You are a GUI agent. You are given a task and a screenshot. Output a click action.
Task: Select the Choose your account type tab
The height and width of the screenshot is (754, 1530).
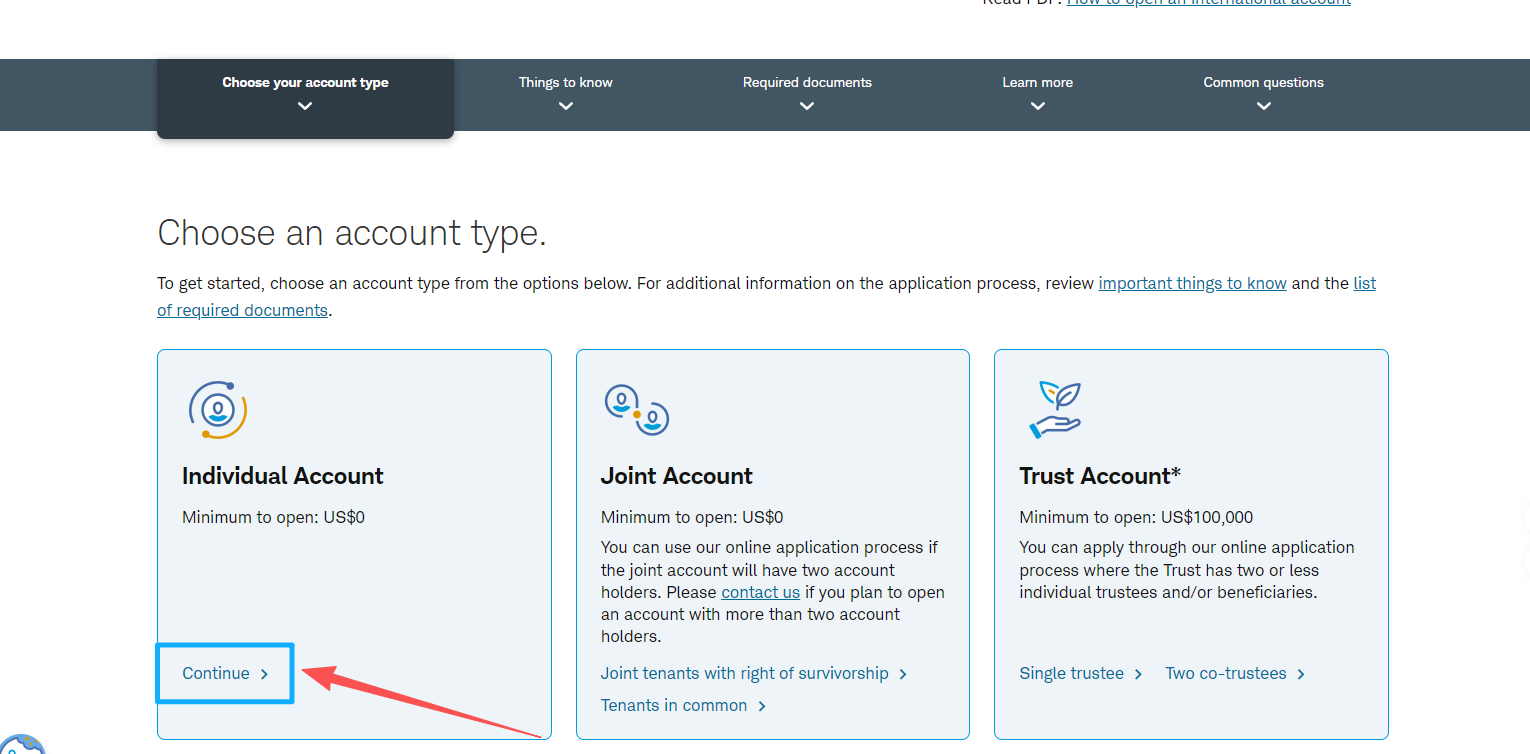point(305,97)
